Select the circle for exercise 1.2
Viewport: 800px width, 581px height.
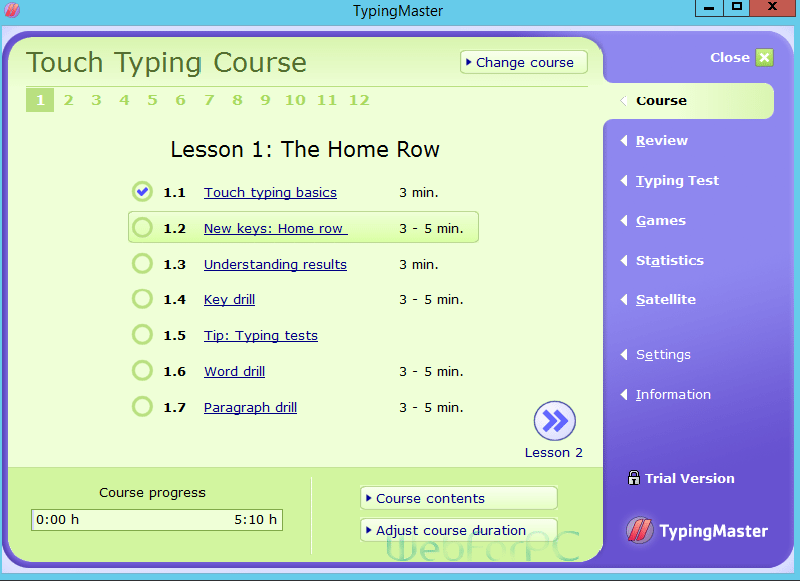(142, 228)
